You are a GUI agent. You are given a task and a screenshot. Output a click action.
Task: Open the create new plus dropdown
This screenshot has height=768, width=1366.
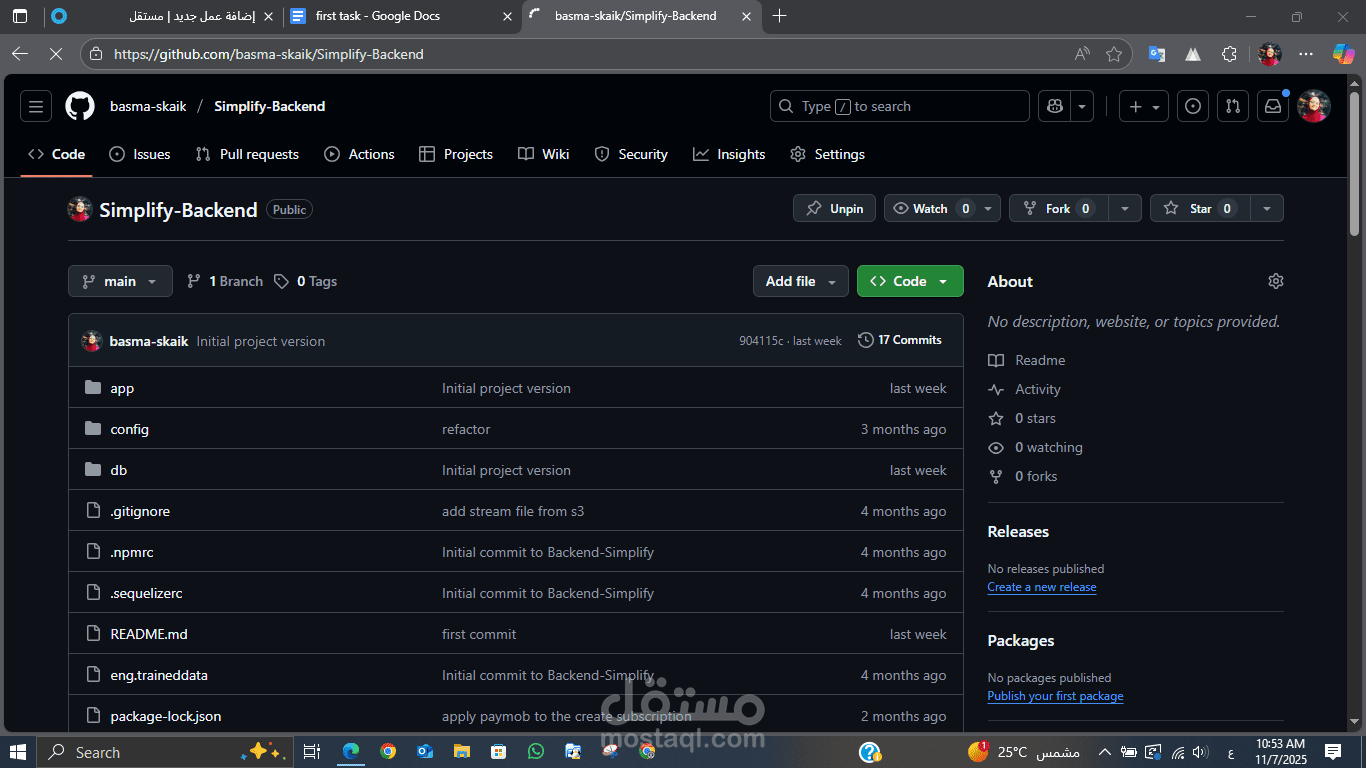1144,106
